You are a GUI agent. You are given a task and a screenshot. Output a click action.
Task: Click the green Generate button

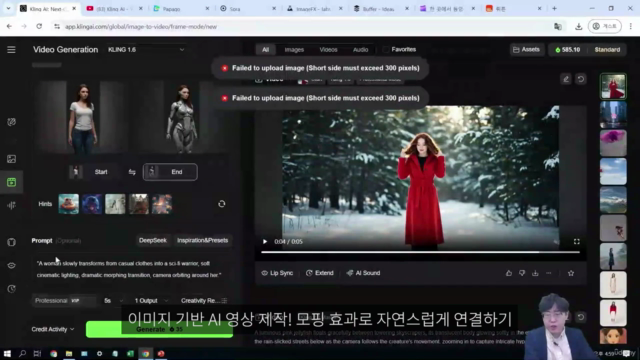tap(159, 329)
